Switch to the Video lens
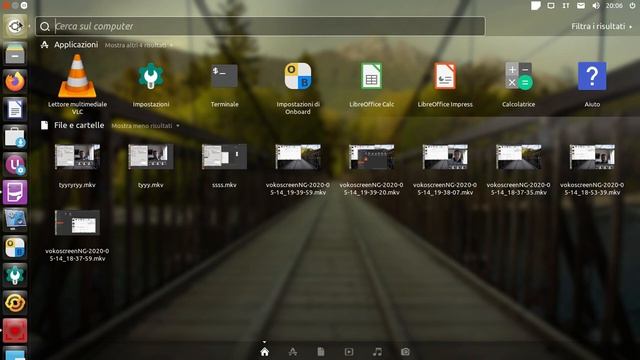Viewport: 640px width, 360px height. click(349, 351)
